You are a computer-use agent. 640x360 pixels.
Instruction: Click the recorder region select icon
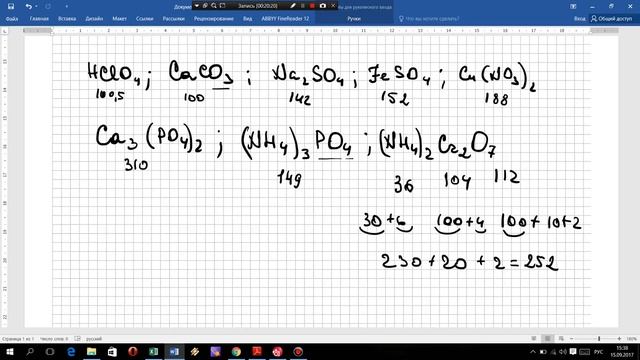pyautogui.click(x=222, y=6)
